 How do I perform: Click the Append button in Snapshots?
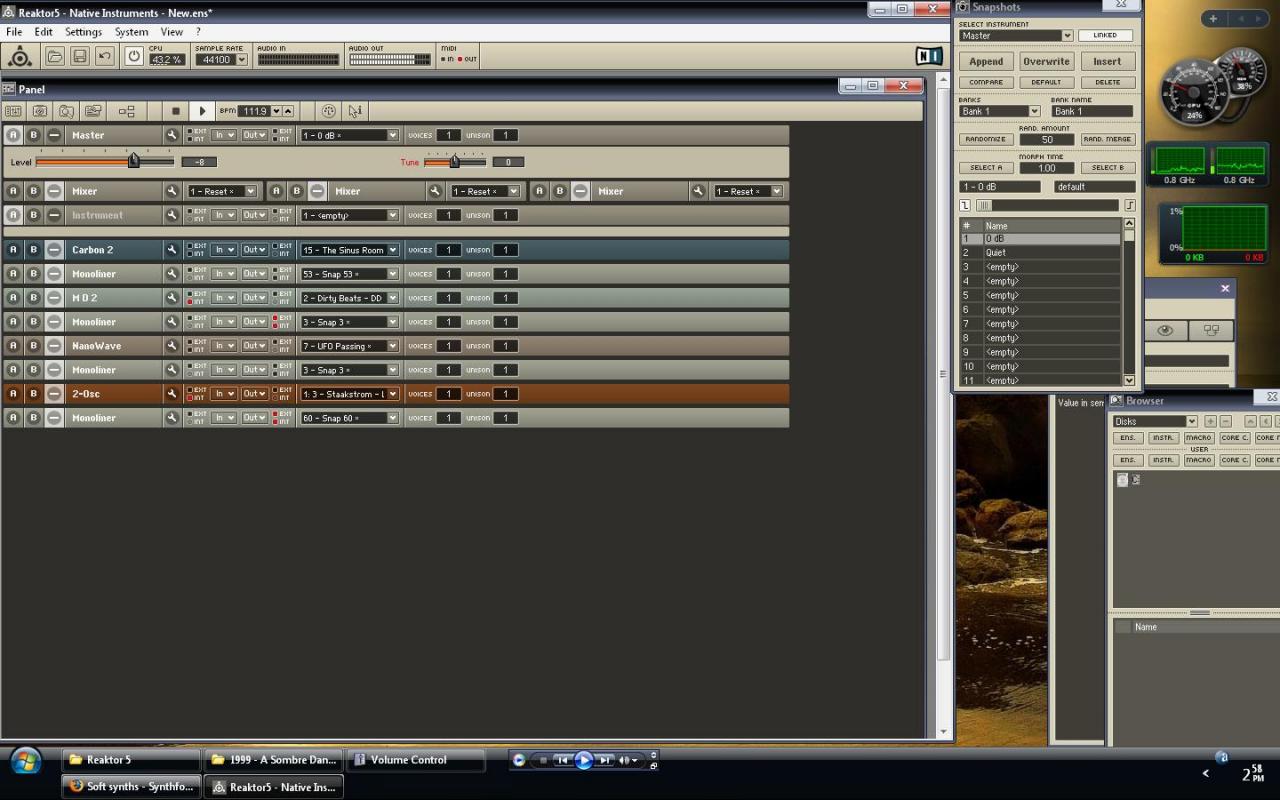click(986, 61)
